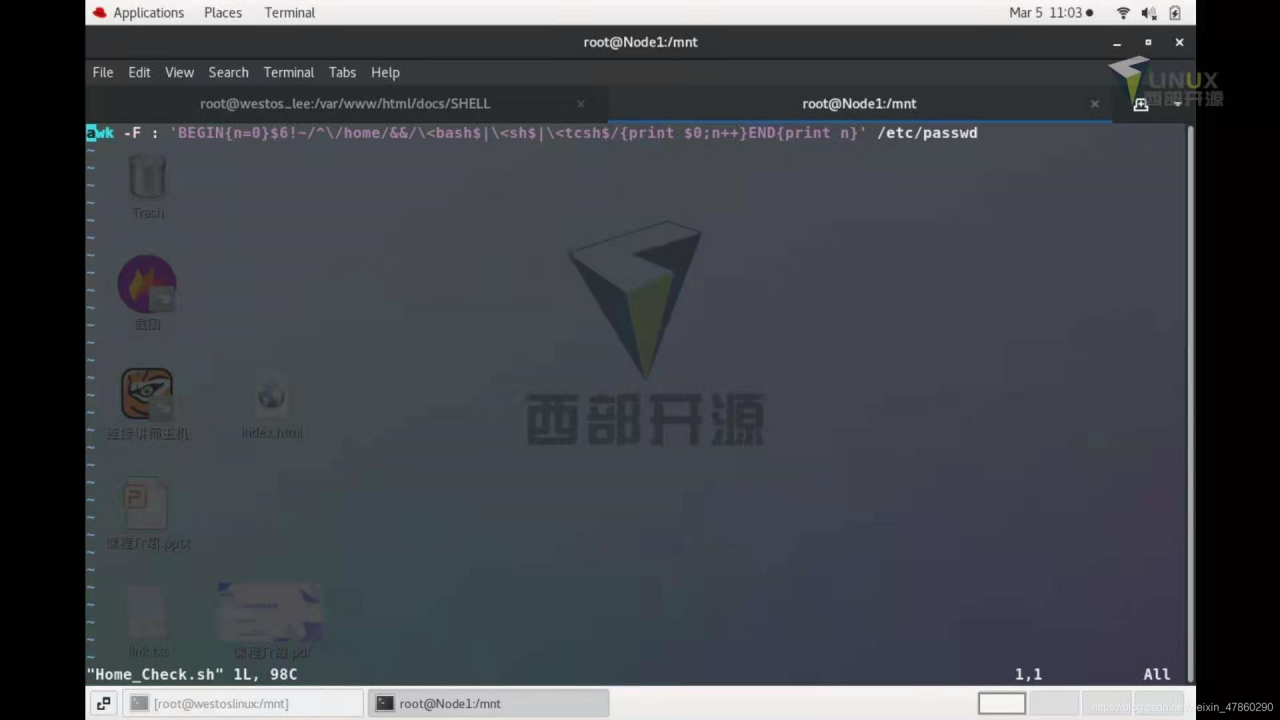The width and height of the screenshot is (1280, 720).
Task: Open the View menu
Action: point(179,72)
